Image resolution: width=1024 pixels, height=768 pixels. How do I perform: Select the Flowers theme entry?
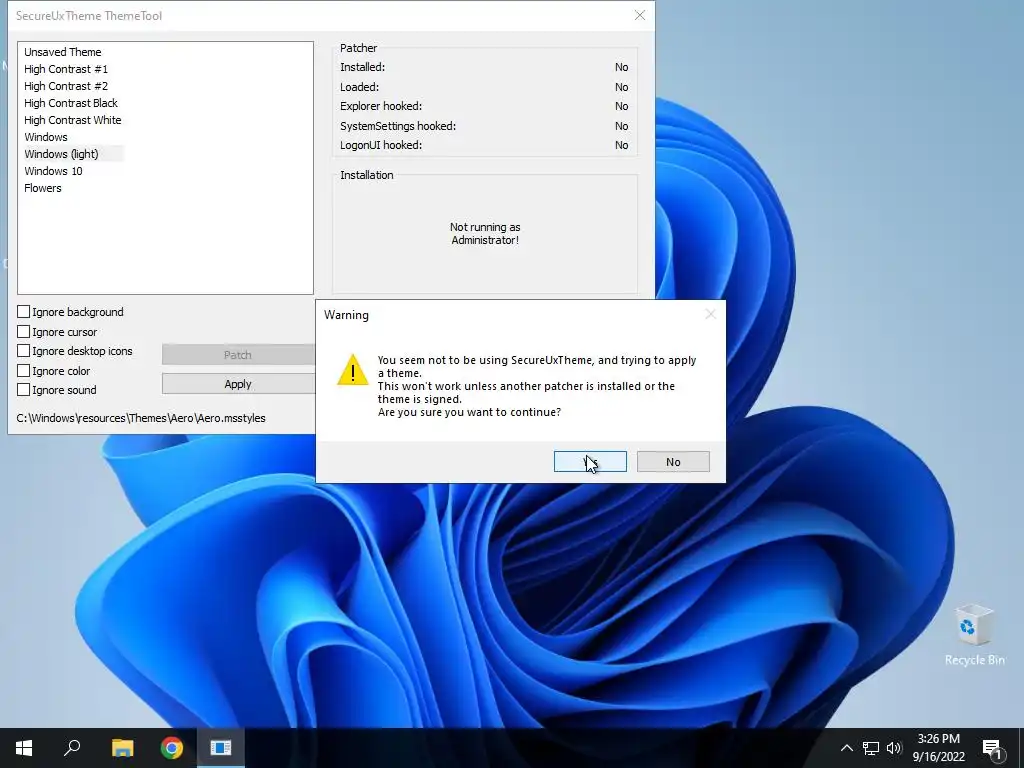(x=42, y=187)
